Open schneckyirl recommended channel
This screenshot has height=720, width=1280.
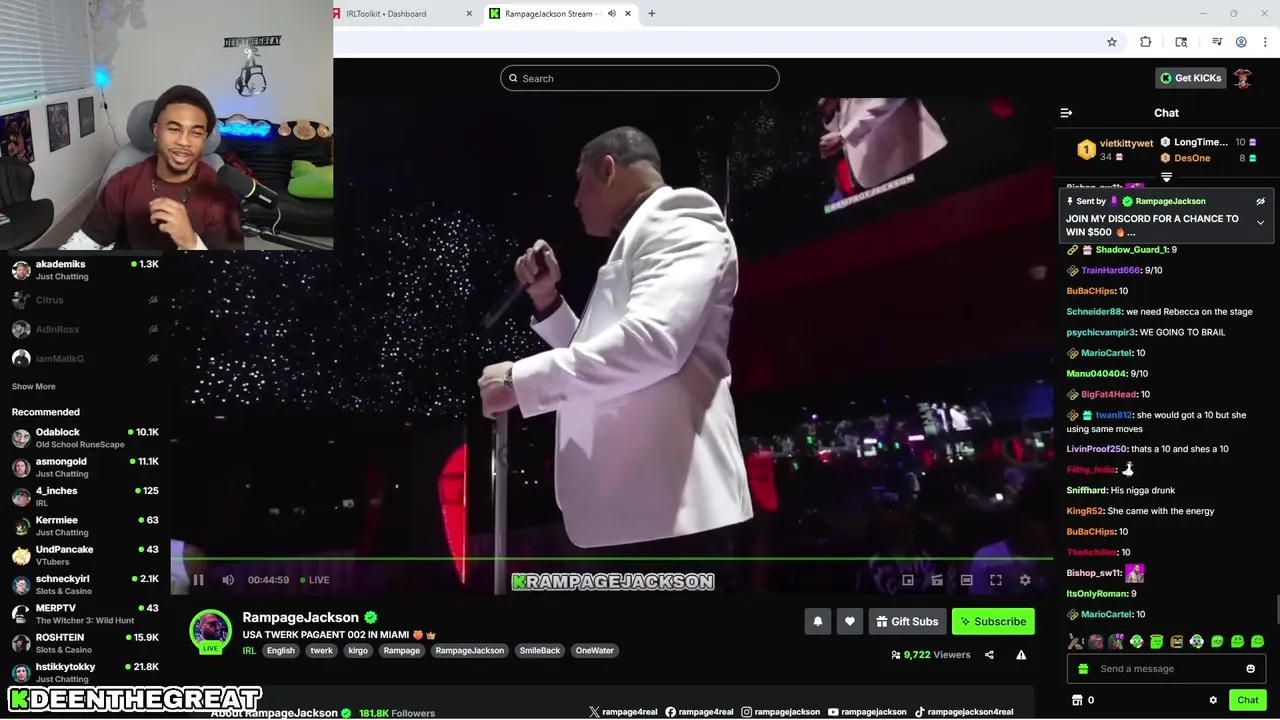tap(85, 585)
